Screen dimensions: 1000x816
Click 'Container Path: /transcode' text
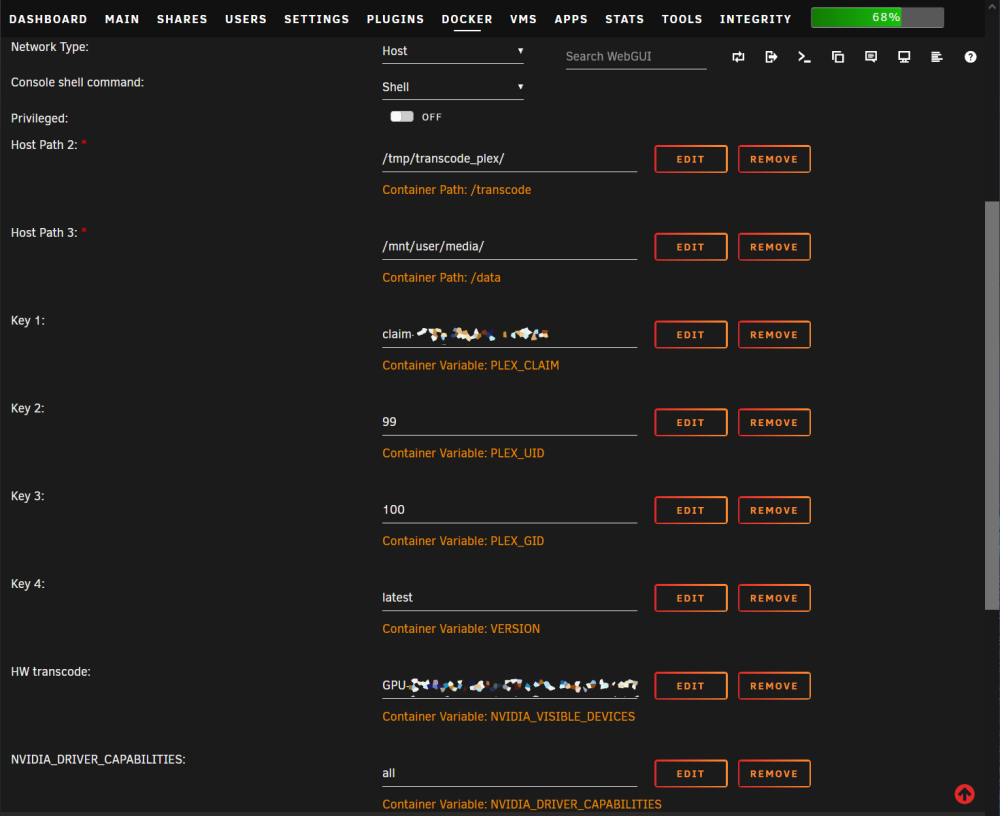457,190
